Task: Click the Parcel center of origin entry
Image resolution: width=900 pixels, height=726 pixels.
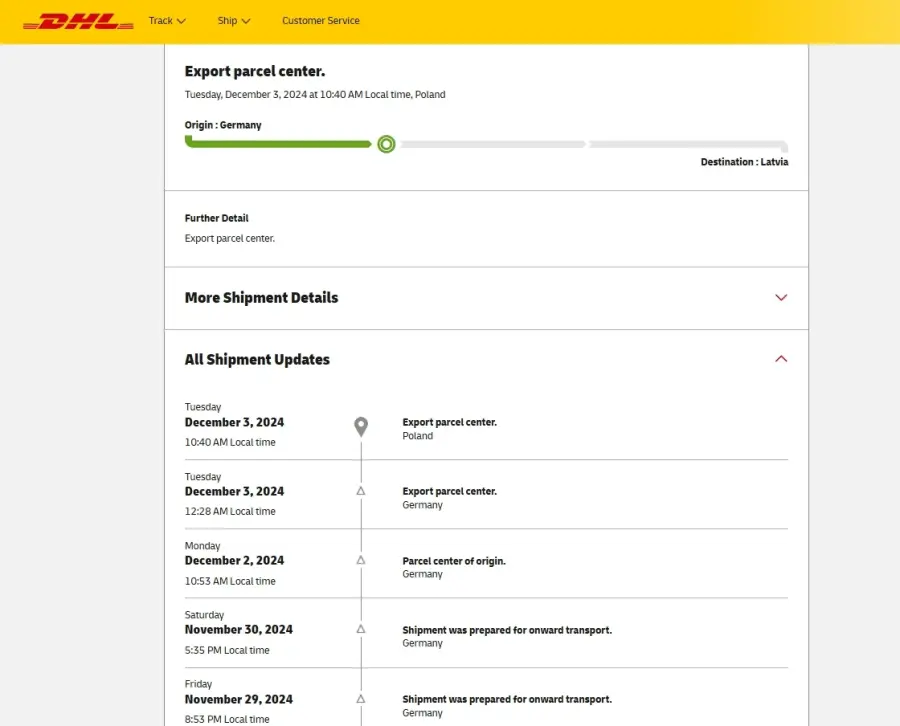Action: [454, 567]
